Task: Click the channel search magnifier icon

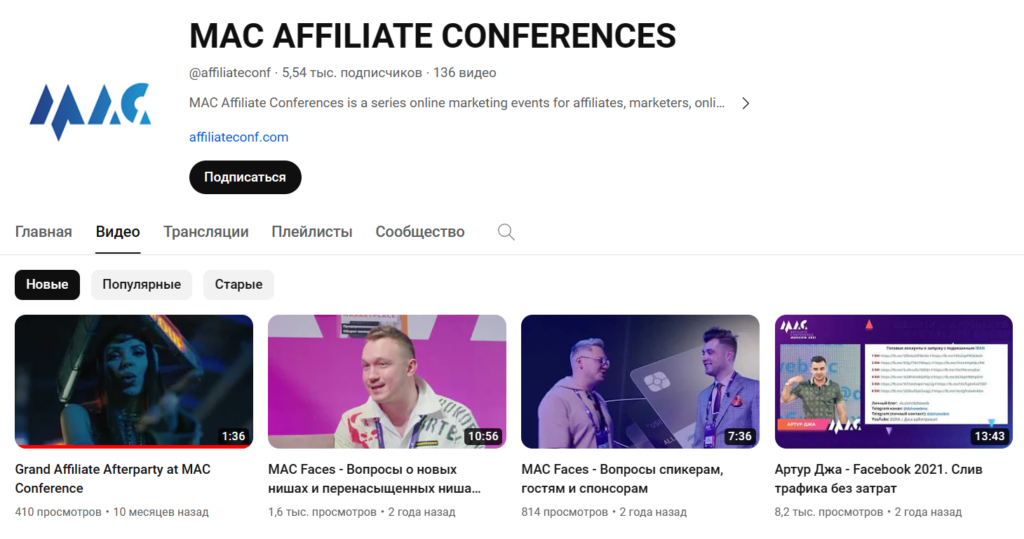Action: (x=506, y=232)
